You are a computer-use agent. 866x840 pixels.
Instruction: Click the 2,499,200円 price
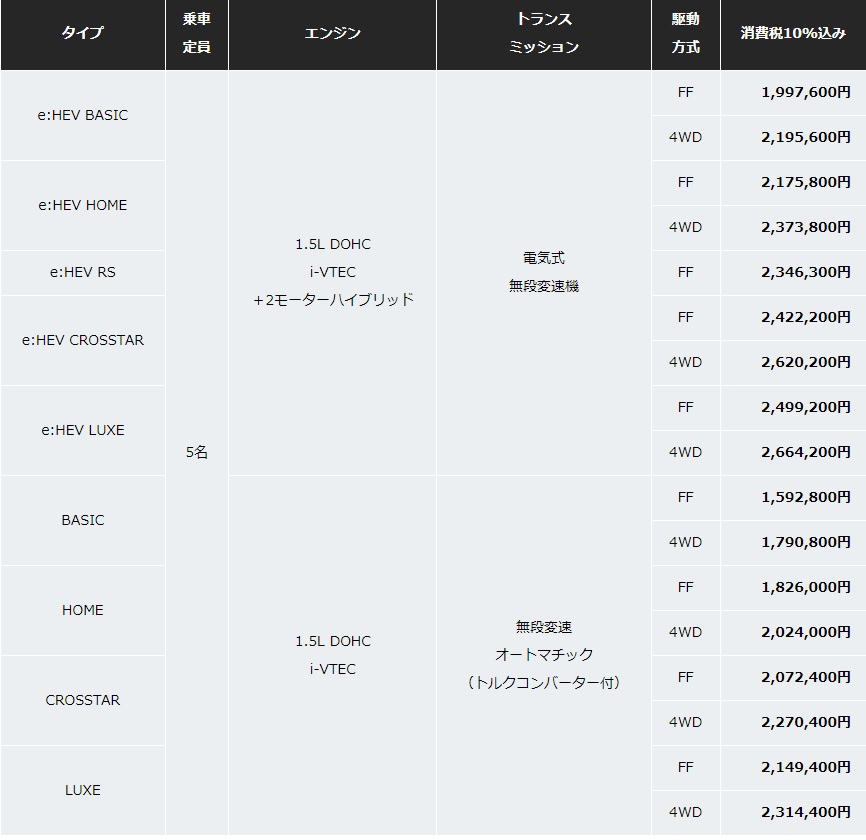pyautogui.click(x=806, y=407)
